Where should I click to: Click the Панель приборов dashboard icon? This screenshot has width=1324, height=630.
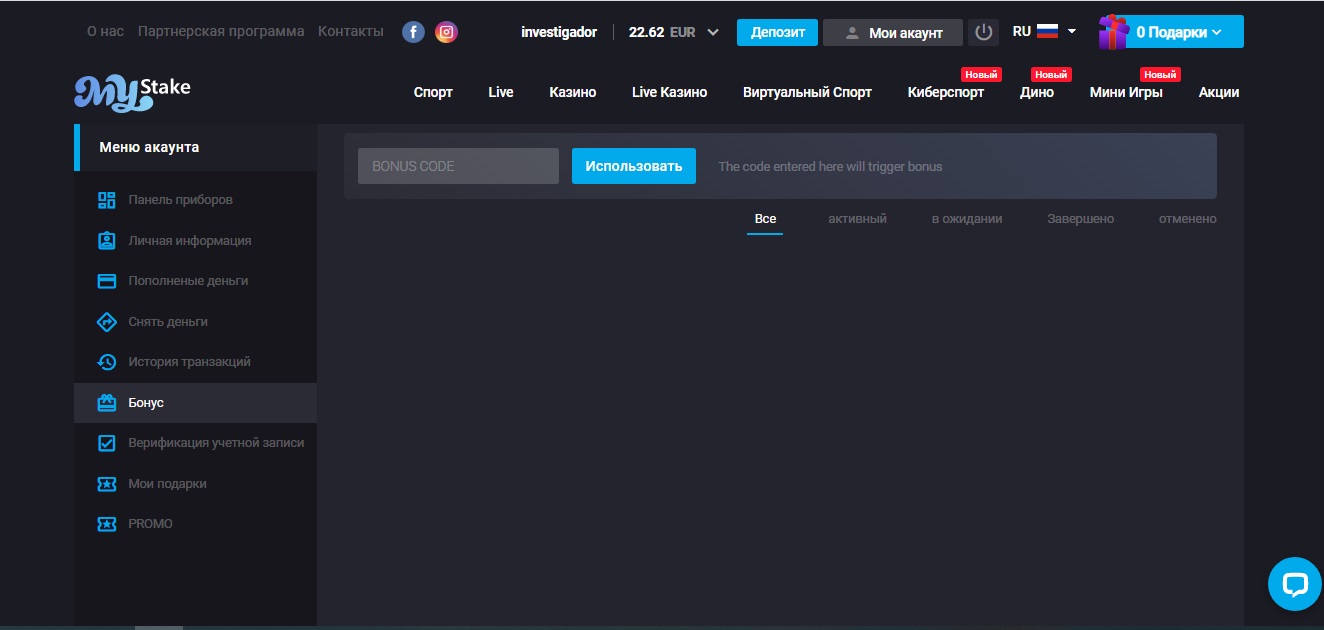(x=107, y=200)
